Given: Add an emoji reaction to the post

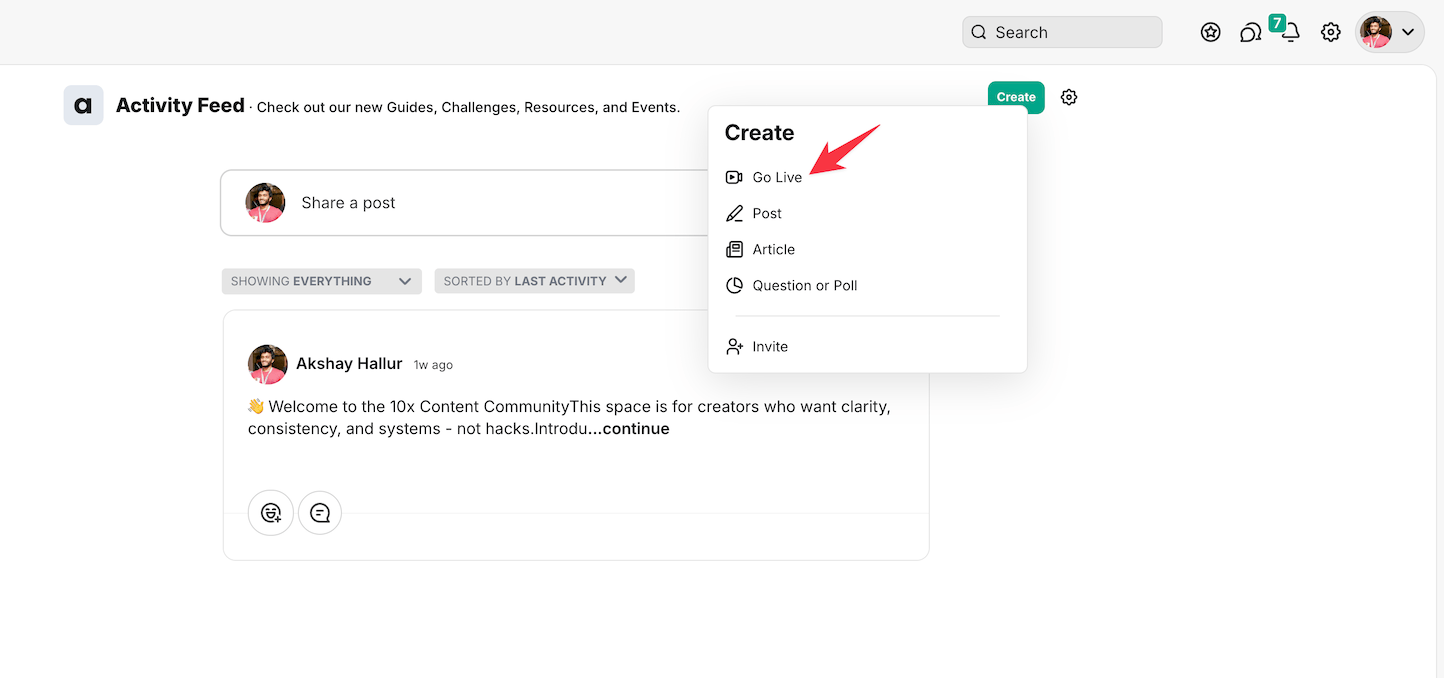Looking at the screenshot, I should pyautogui.click(x=271, y=513).
